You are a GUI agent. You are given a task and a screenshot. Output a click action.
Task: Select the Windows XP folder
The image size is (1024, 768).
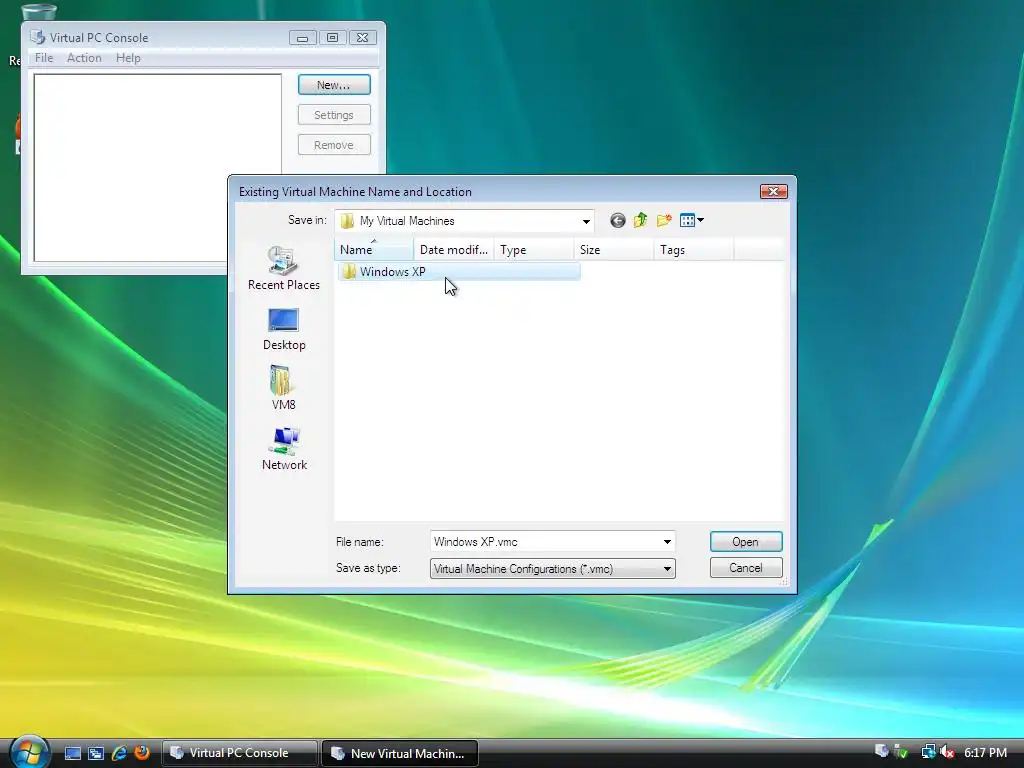458,272
